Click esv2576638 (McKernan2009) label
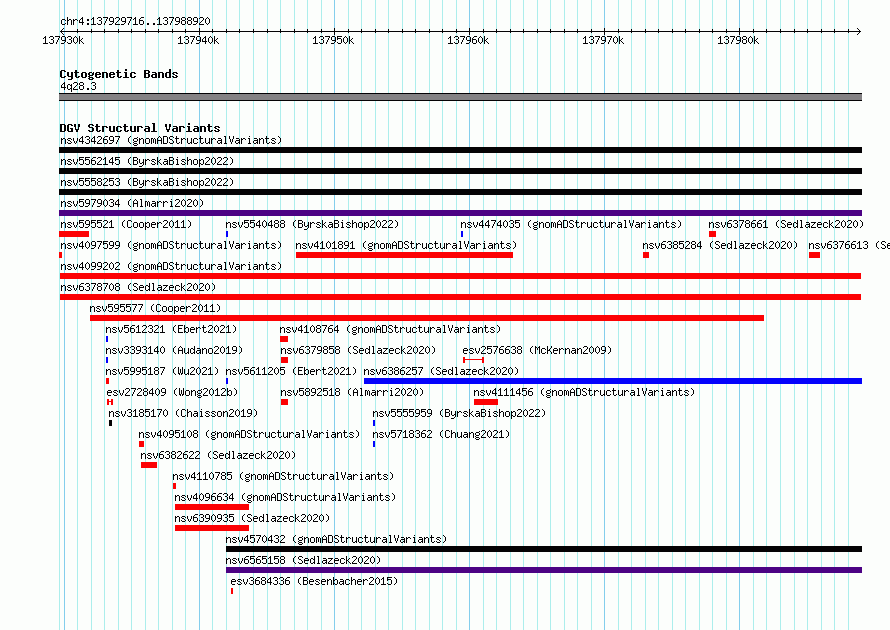 (537, 350)
